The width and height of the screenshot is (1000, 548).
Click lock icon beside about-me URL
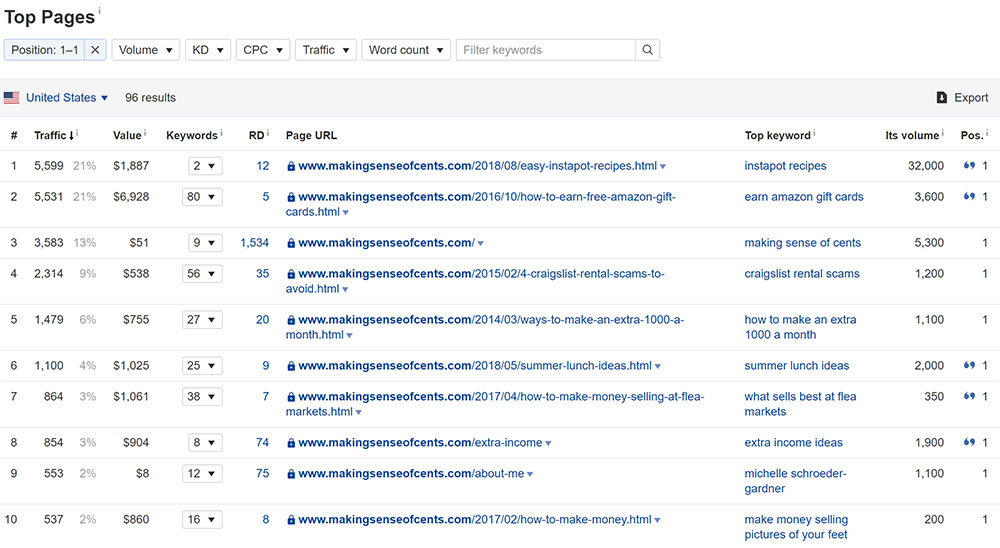pyautogui.click(x=291, y=473)
